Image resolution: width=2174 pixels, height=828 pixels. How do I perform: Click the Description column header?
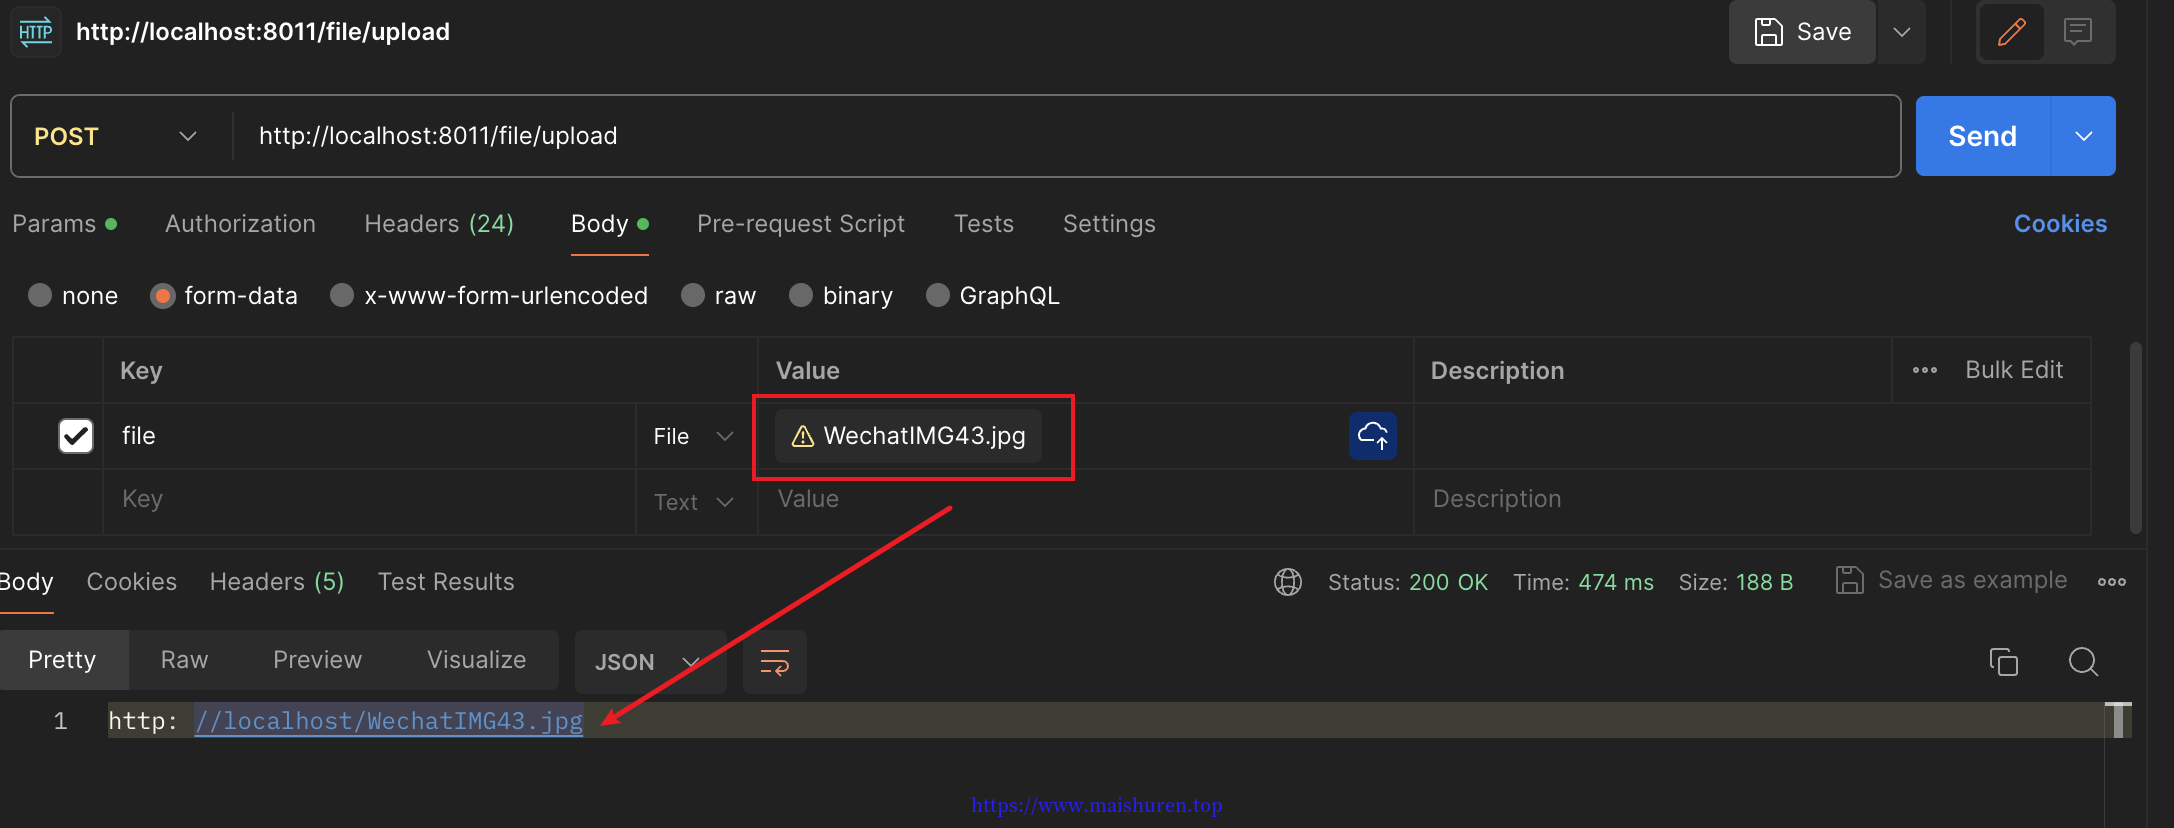coord(1497,371)
